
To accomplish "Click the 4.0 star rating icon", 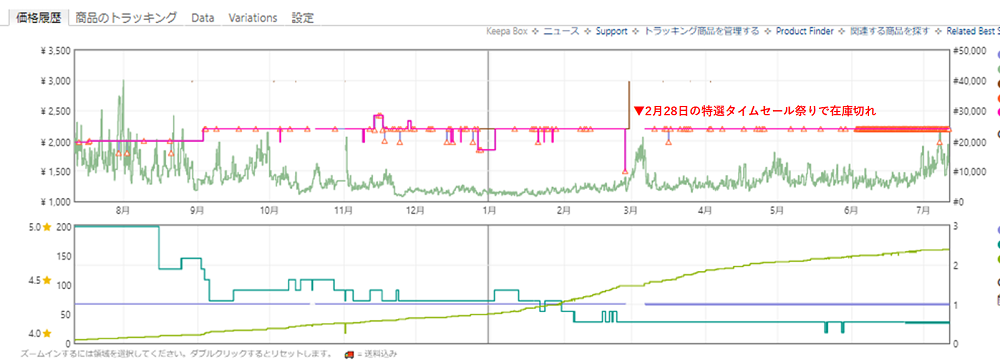I will pos(47,333).
